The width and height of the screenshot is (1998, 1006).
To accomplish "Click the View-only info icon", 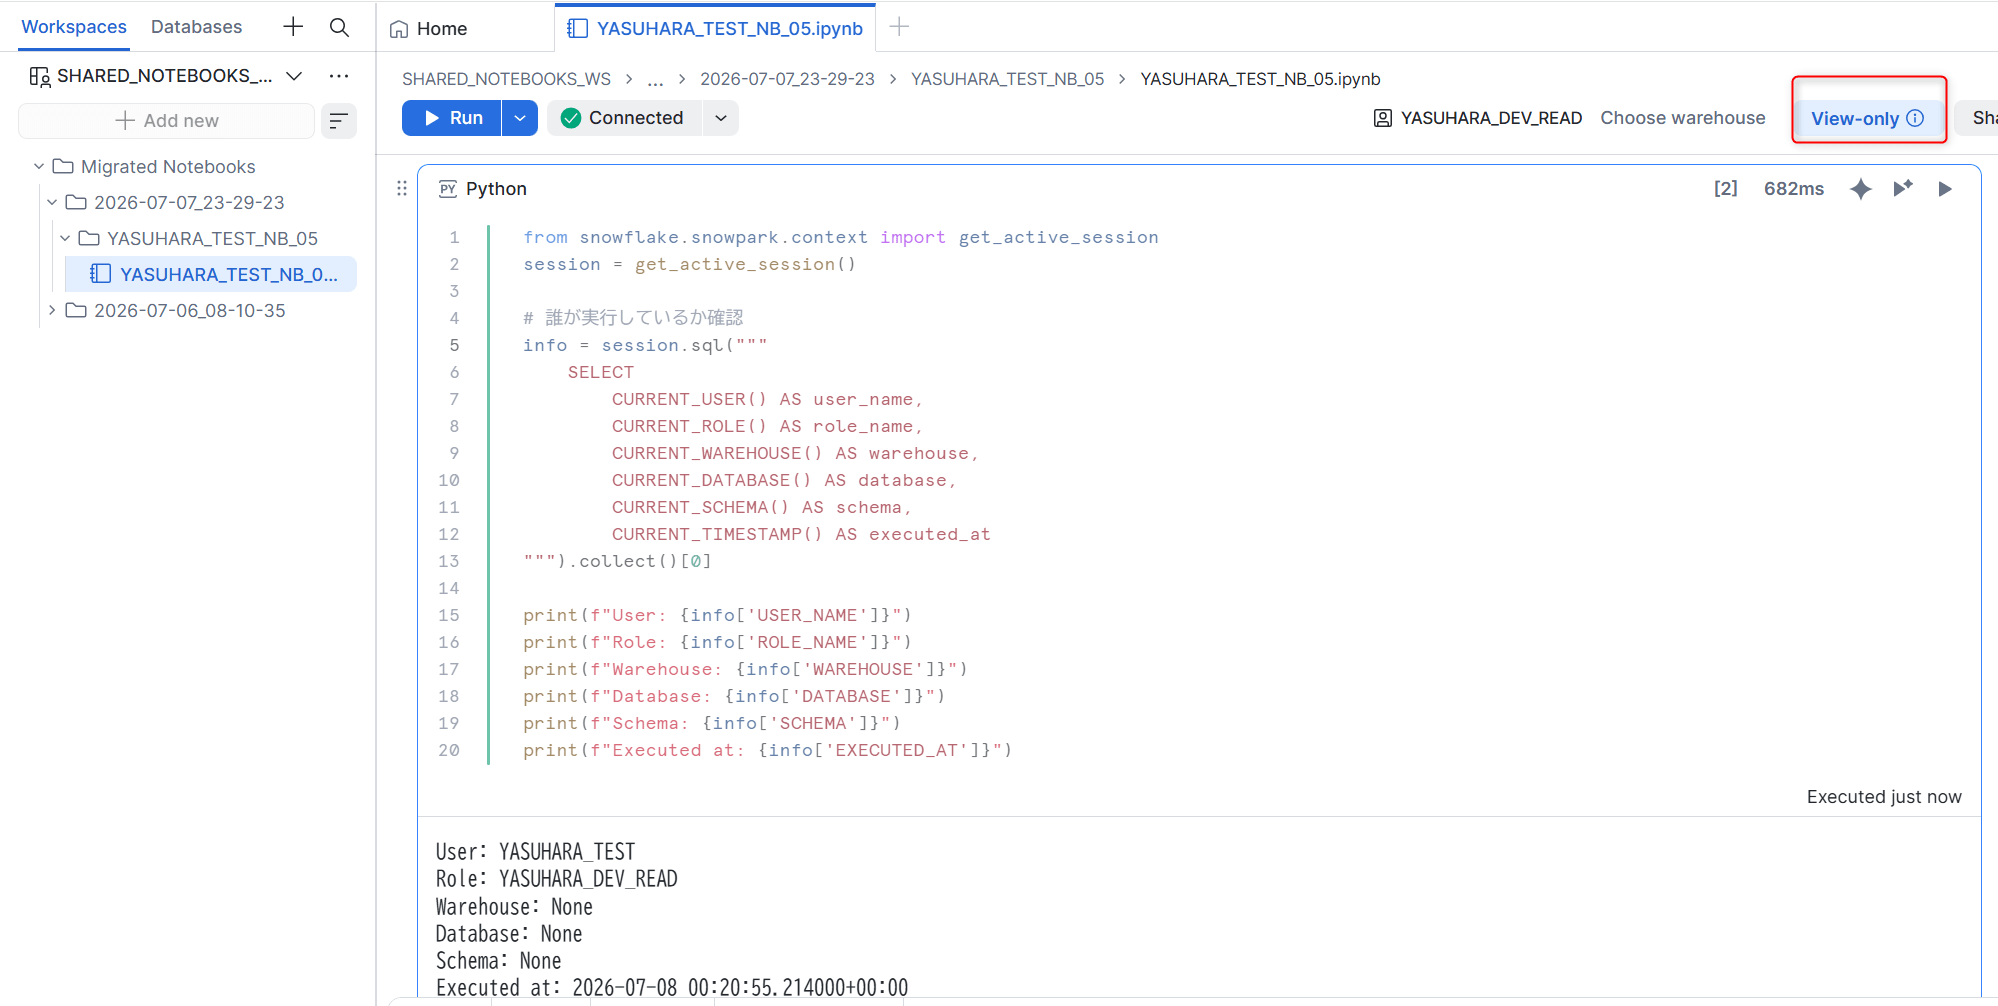I will coord(1915,118).
